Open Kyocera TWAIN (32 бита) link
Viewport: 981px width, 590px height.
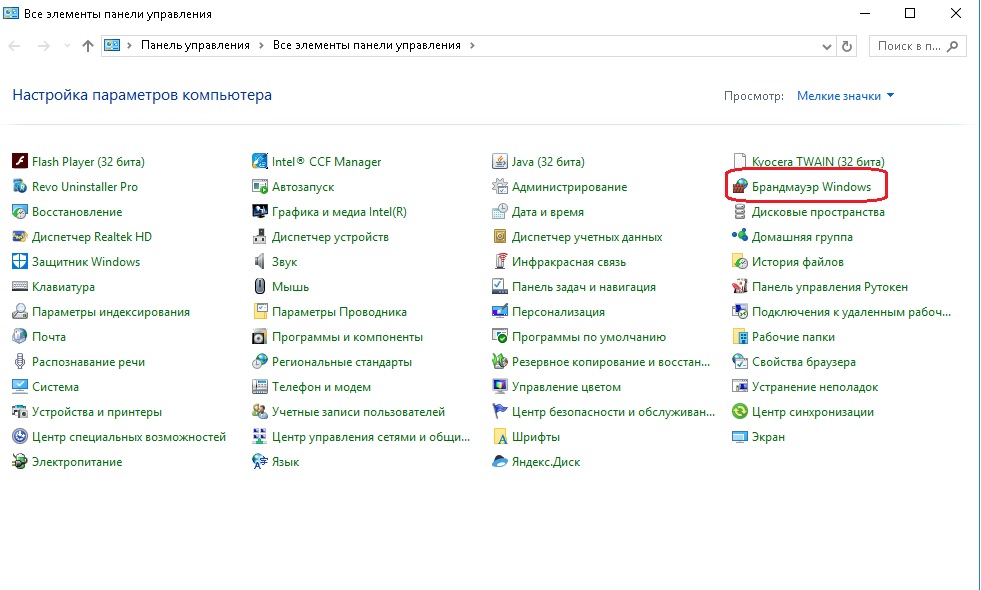click(x=818, y=161)
